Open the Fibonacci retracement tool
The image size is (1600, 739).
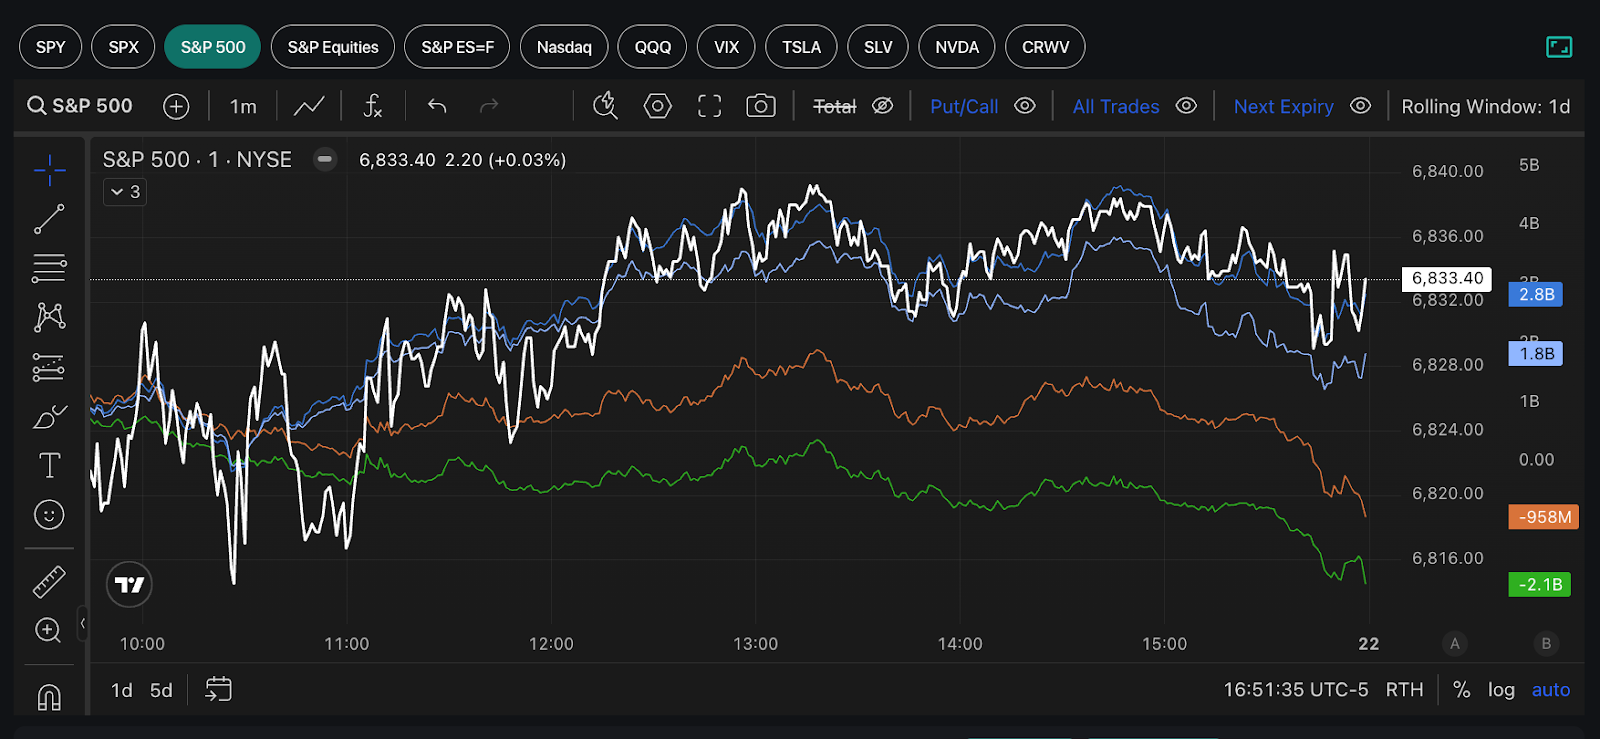[x=49, y=268]
